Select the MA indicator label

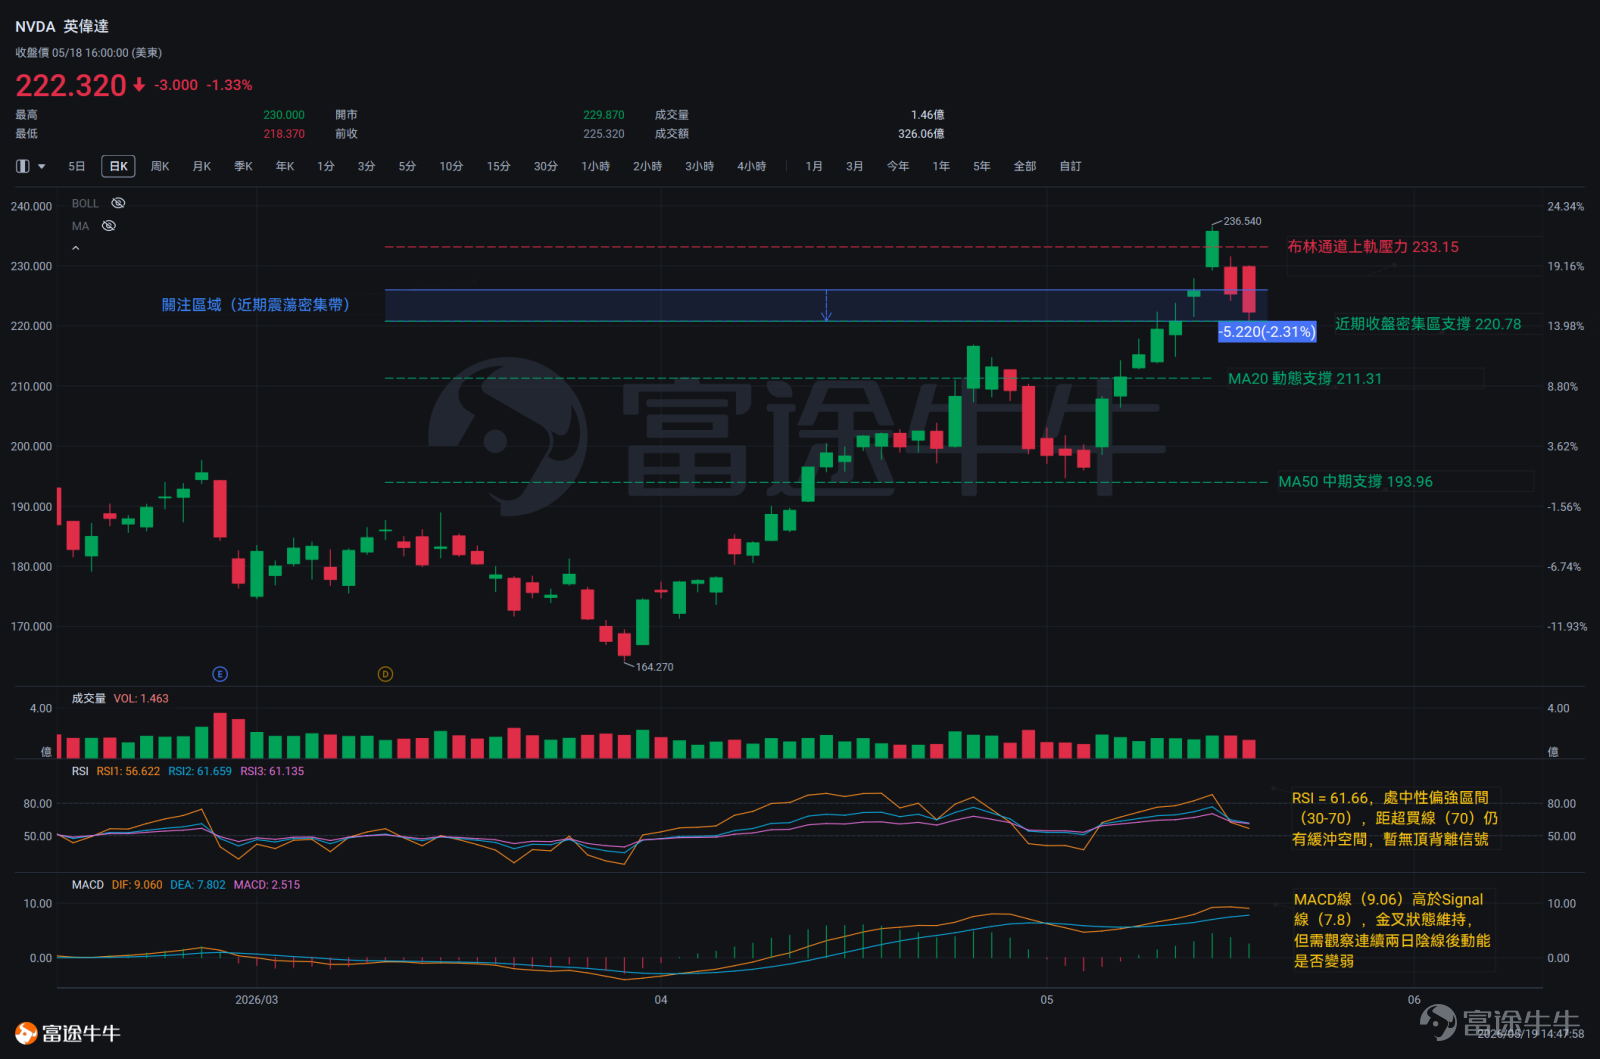tap(80, 226)
